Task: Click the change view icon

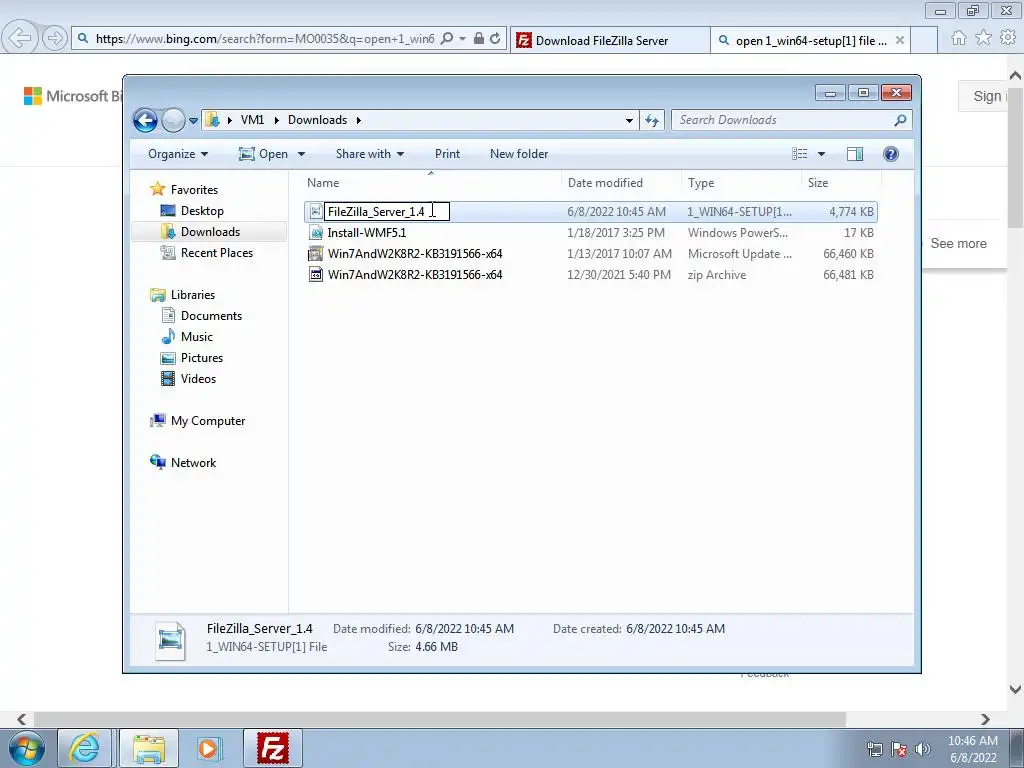Action: pos(800,154)
